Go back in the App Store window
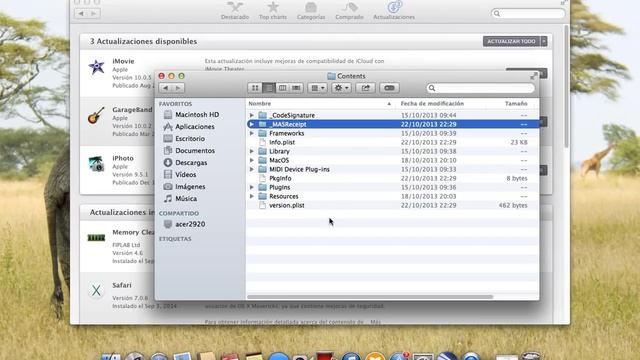This screenshot has height=360, width=640. (x=81, y=13)
